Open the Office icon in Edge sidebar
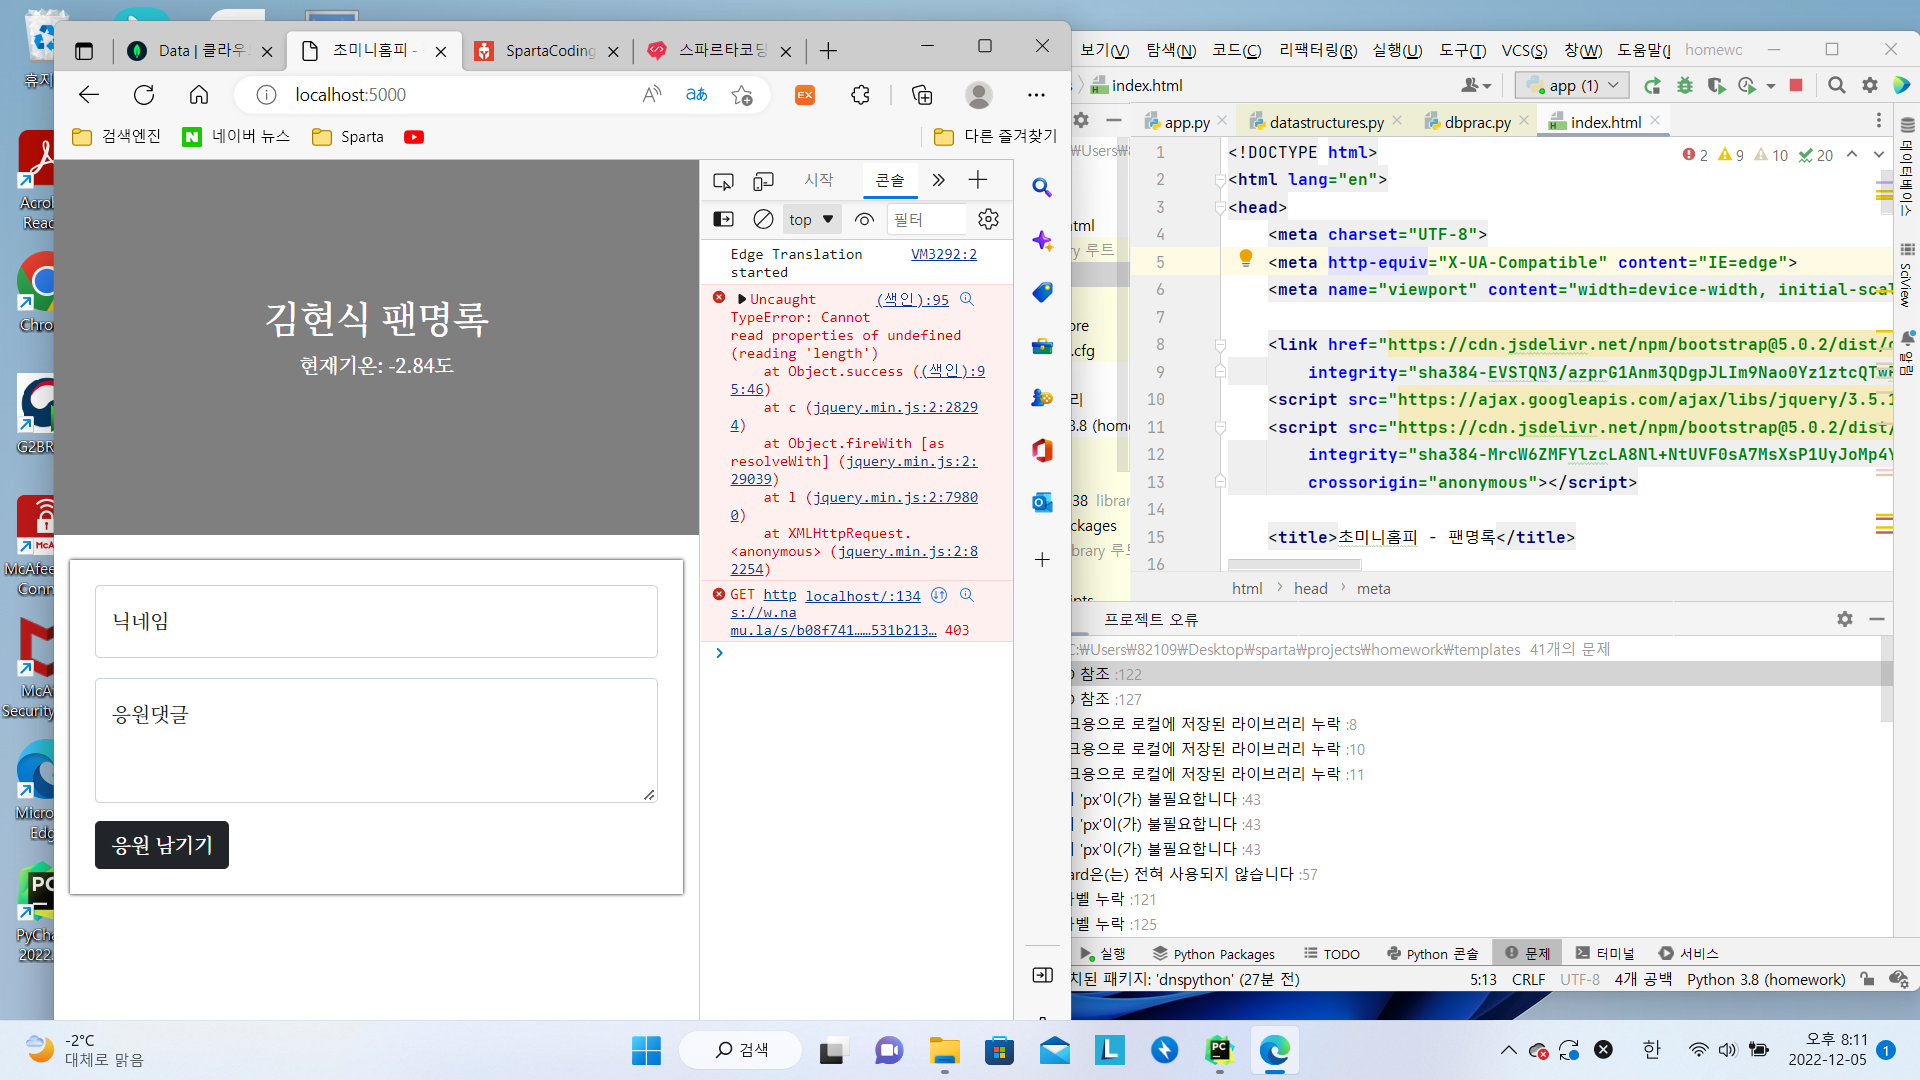The width and height of the screenshot is (1920, 1080). point(1042,450)
